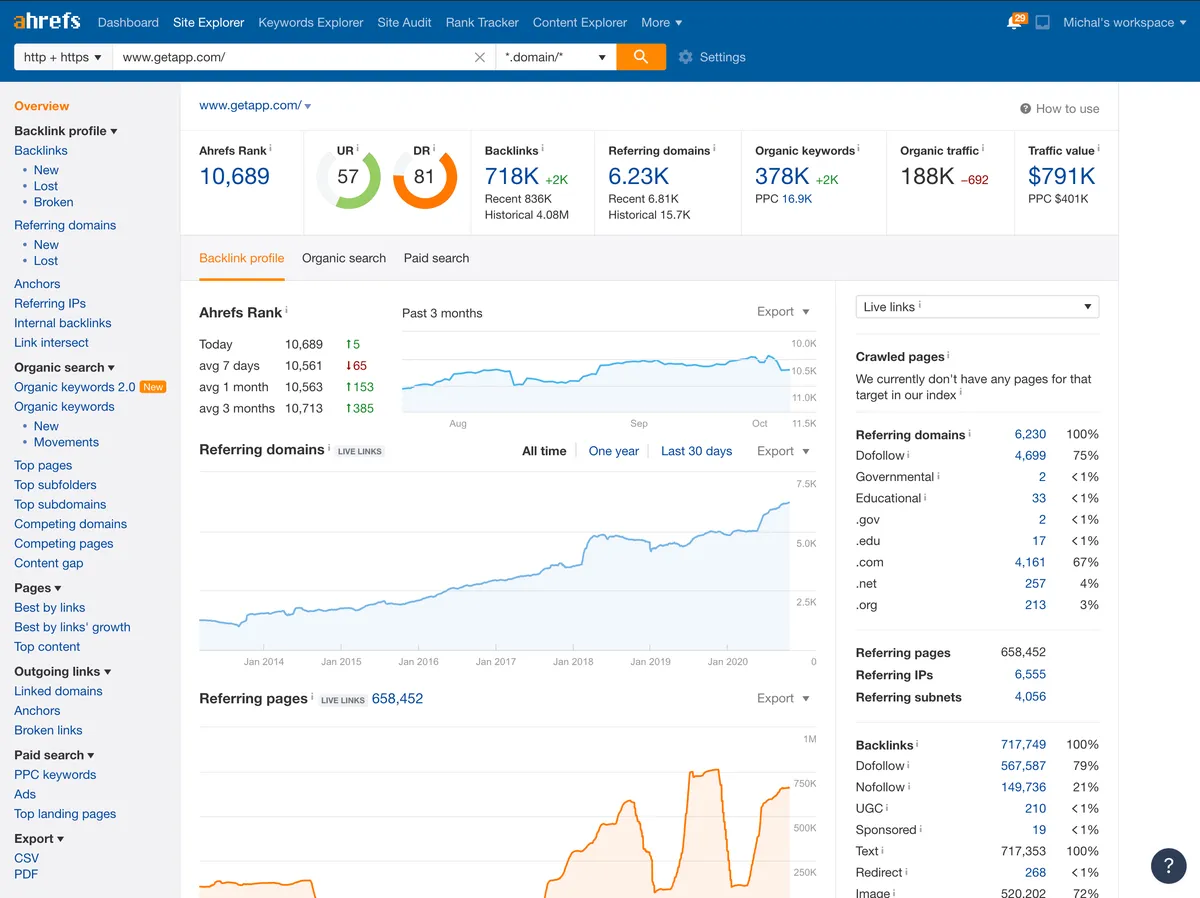The height and width of the screenshot is (898, 1200).
Task: Select the Backlink profile tab
Action: pos(242,258)
